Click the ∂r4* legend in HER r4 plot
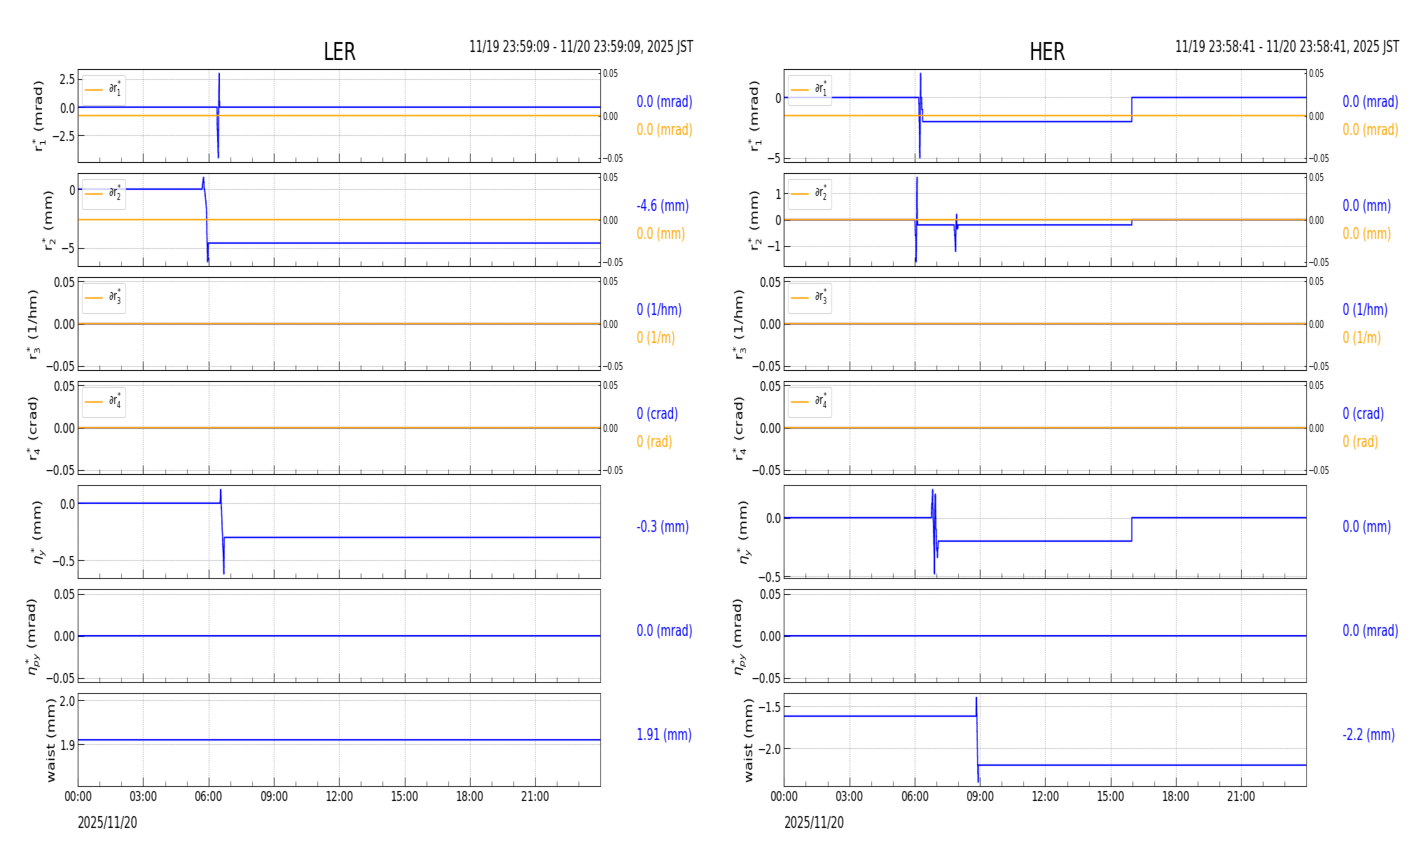The height and width of the screenshot is (864, 1412). pos(809,401)
